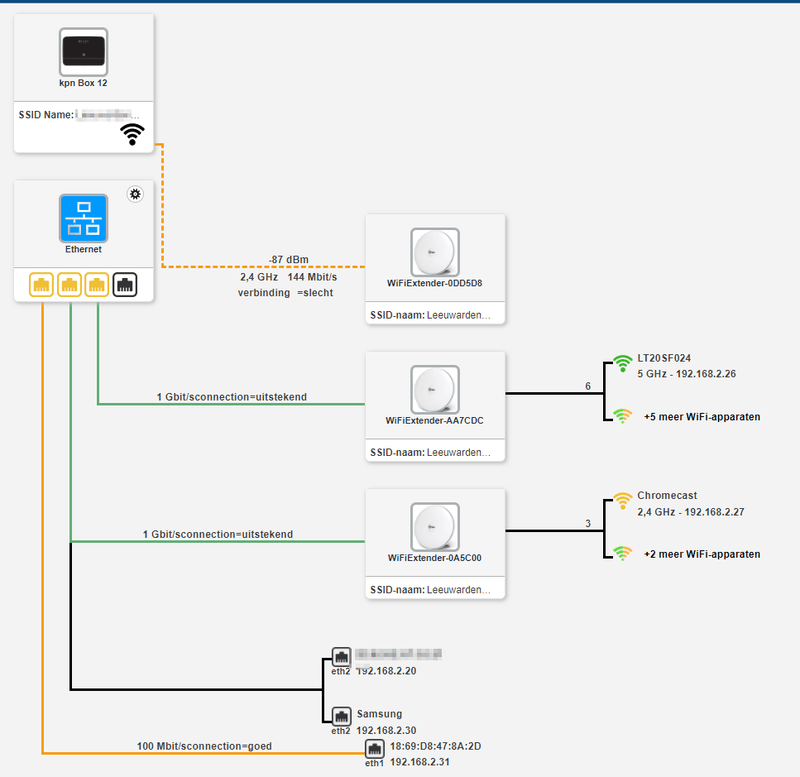This screenshot has height=777, width=800.
Task: Expand the +5 meer WiFi-apparaten list
Action: [702, 417]
